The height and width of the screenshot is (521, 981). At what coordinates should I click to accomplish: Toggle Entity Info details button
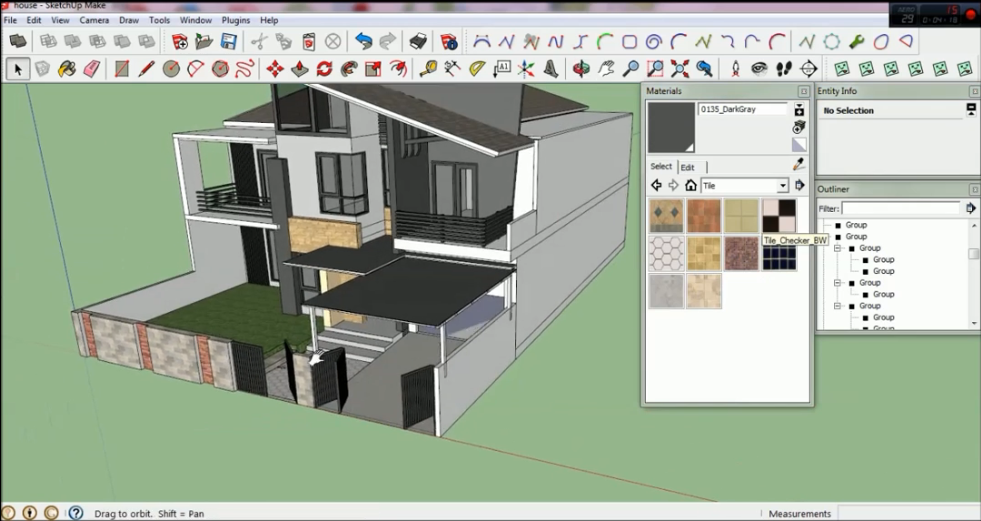click(971, 110)
